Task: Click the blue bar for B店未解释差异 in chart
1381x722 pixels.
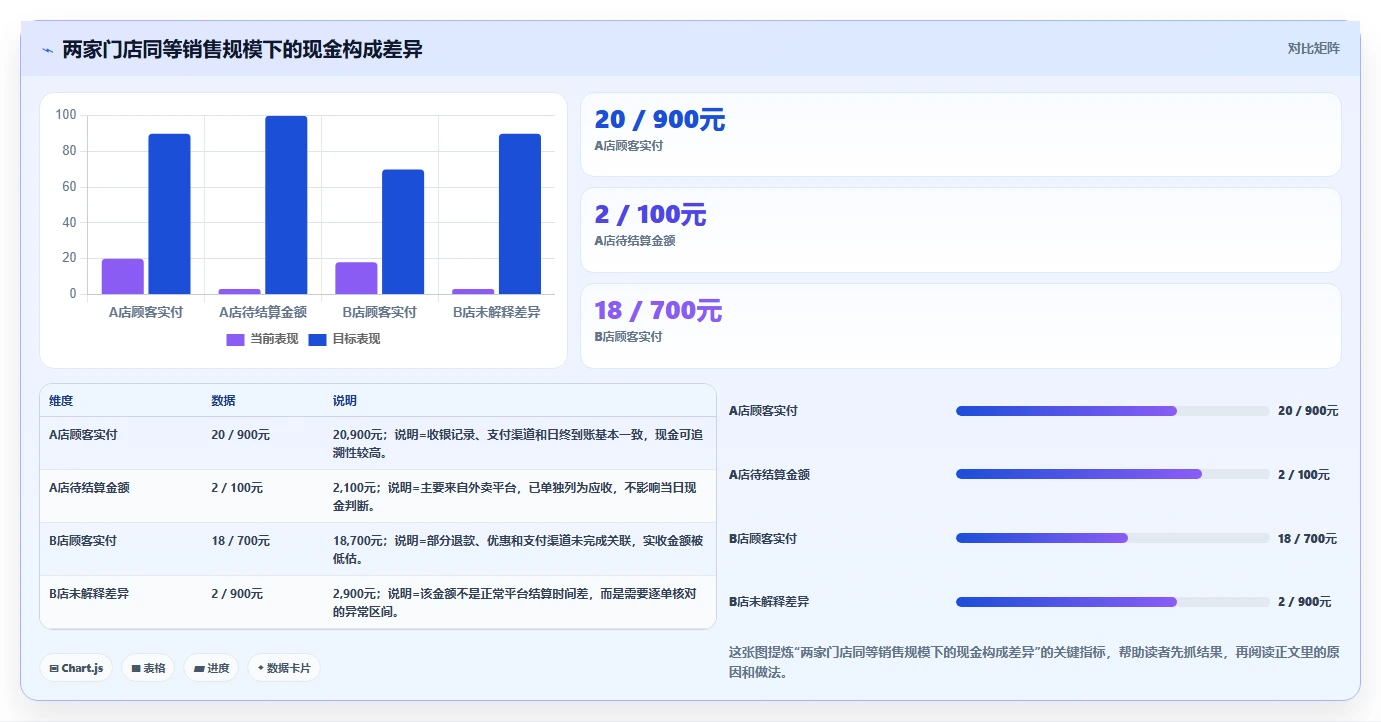Action: pyautogui.click(x=520, y=214)
